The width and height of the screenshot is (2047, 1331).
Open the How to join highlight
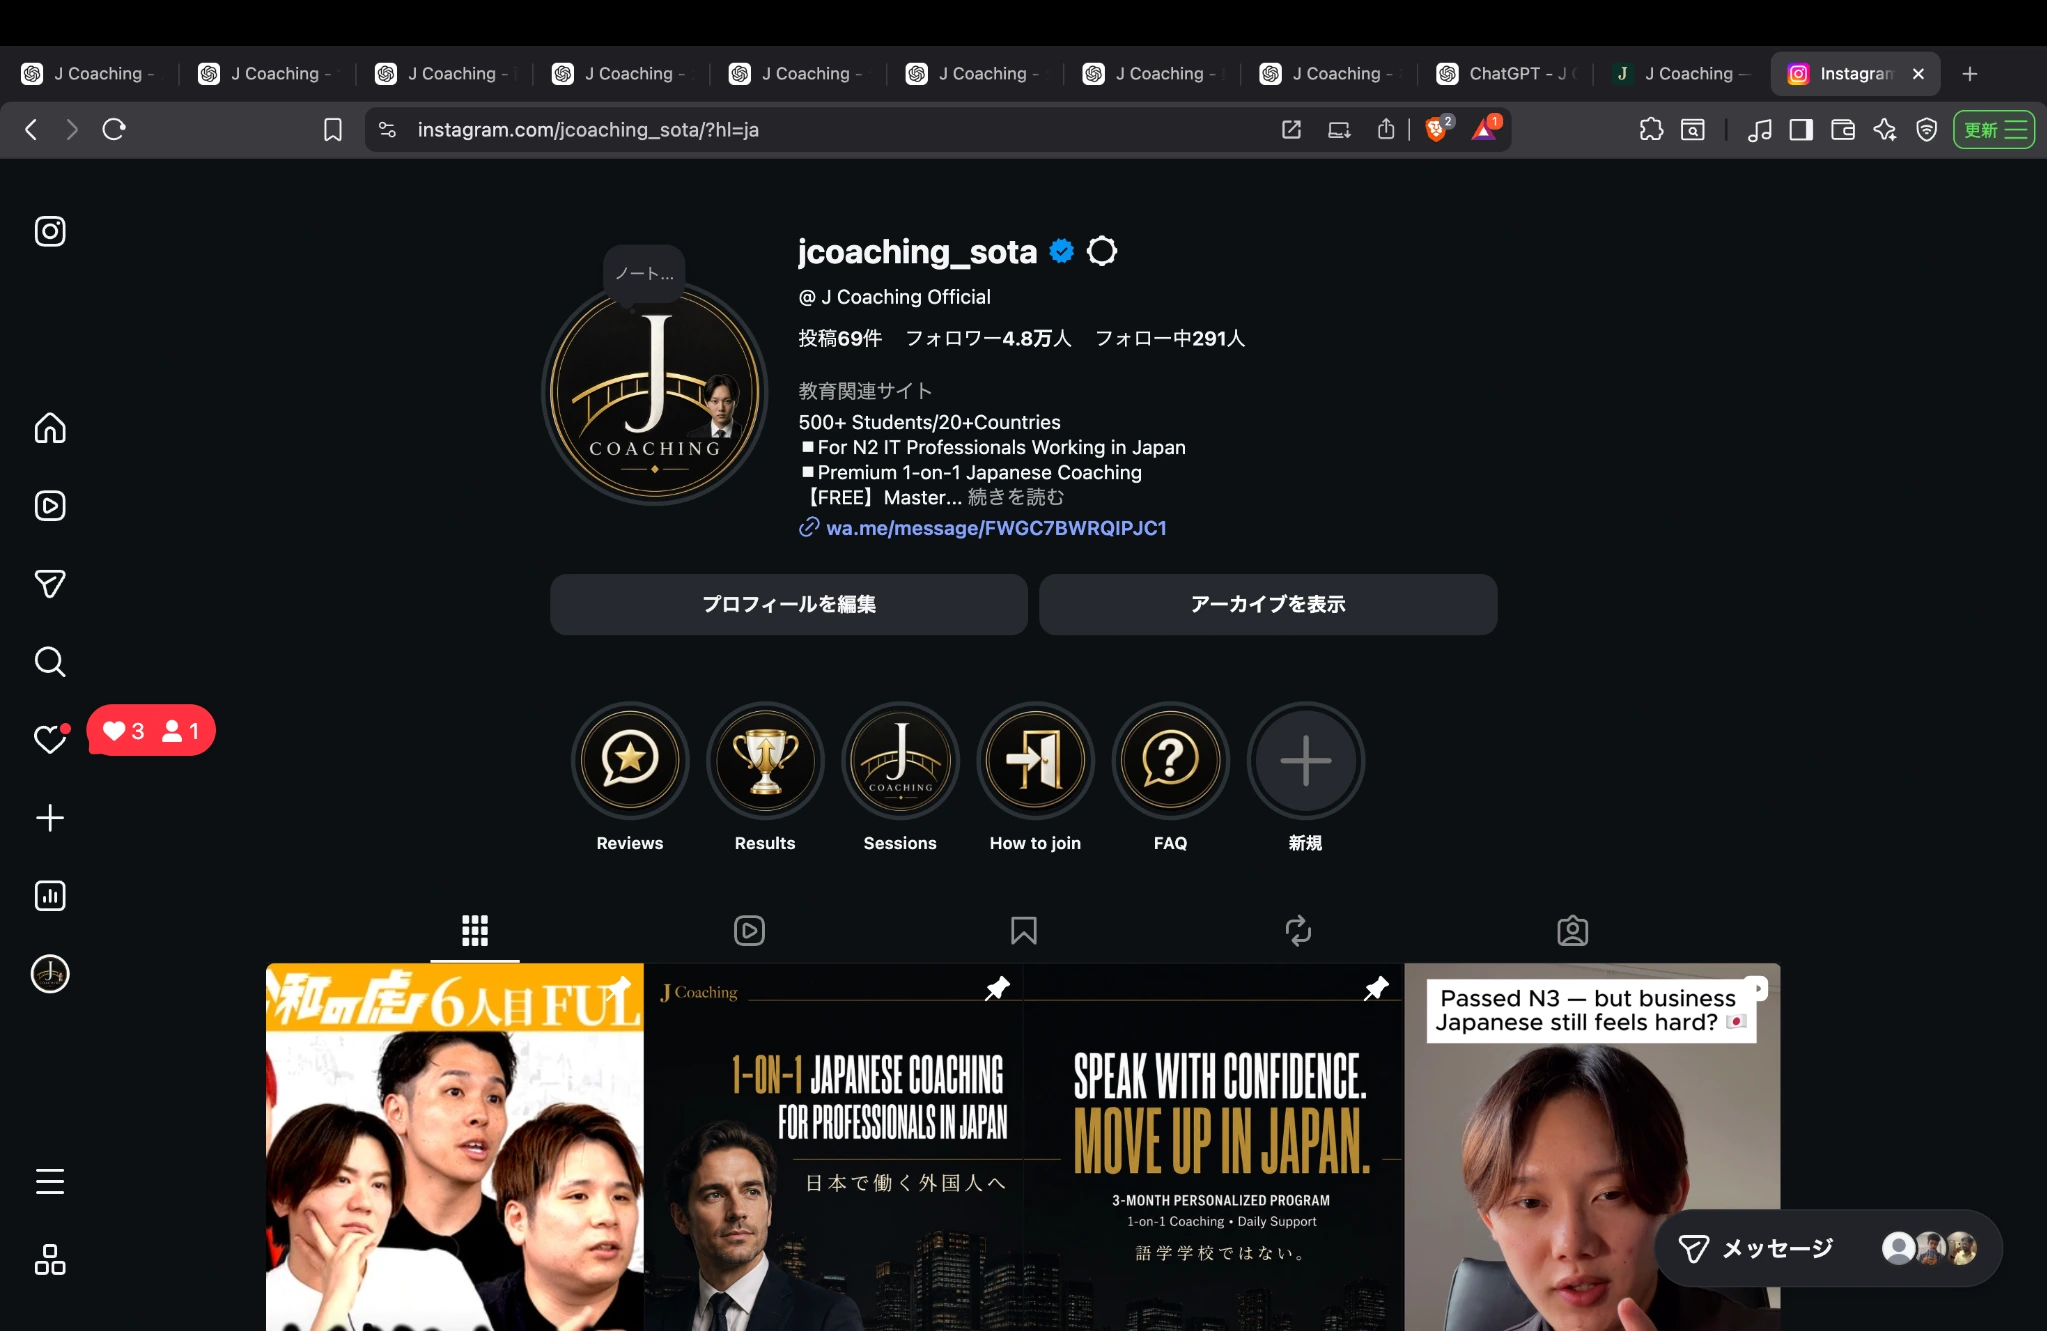tap(1035, 760)
